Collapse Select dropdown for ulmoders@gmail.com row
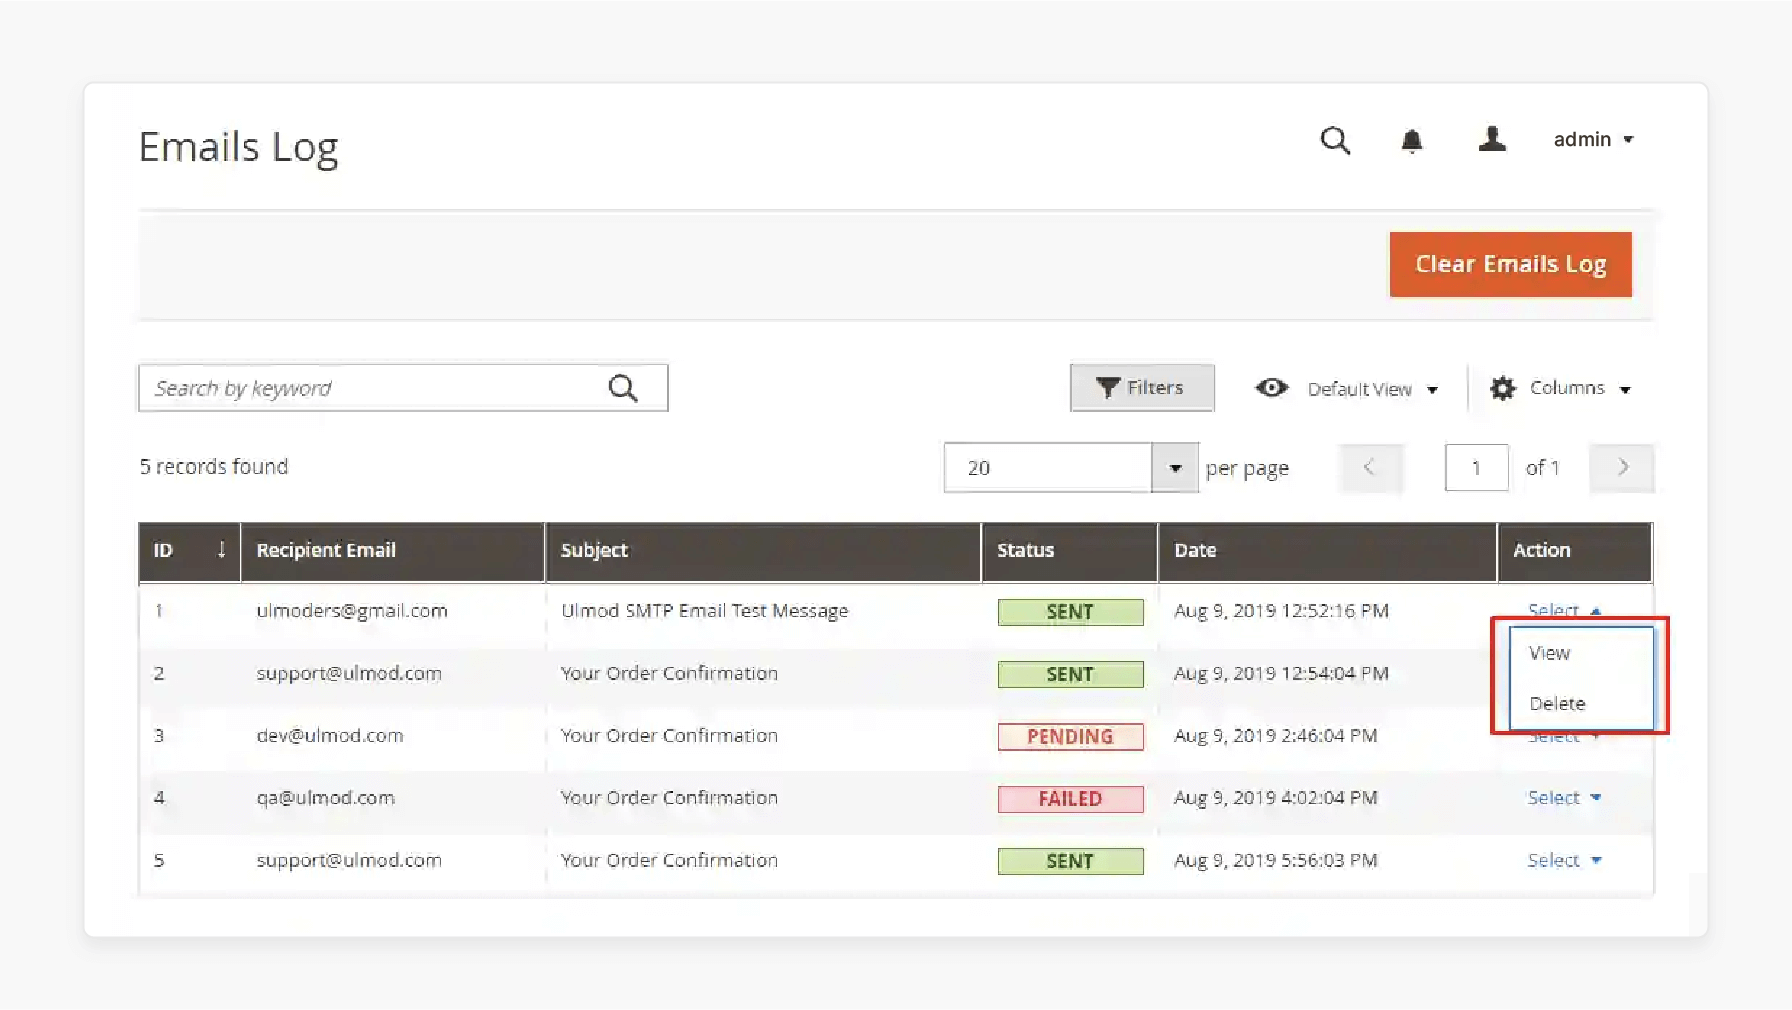1792x1010 pixels. click(1564, 609)
